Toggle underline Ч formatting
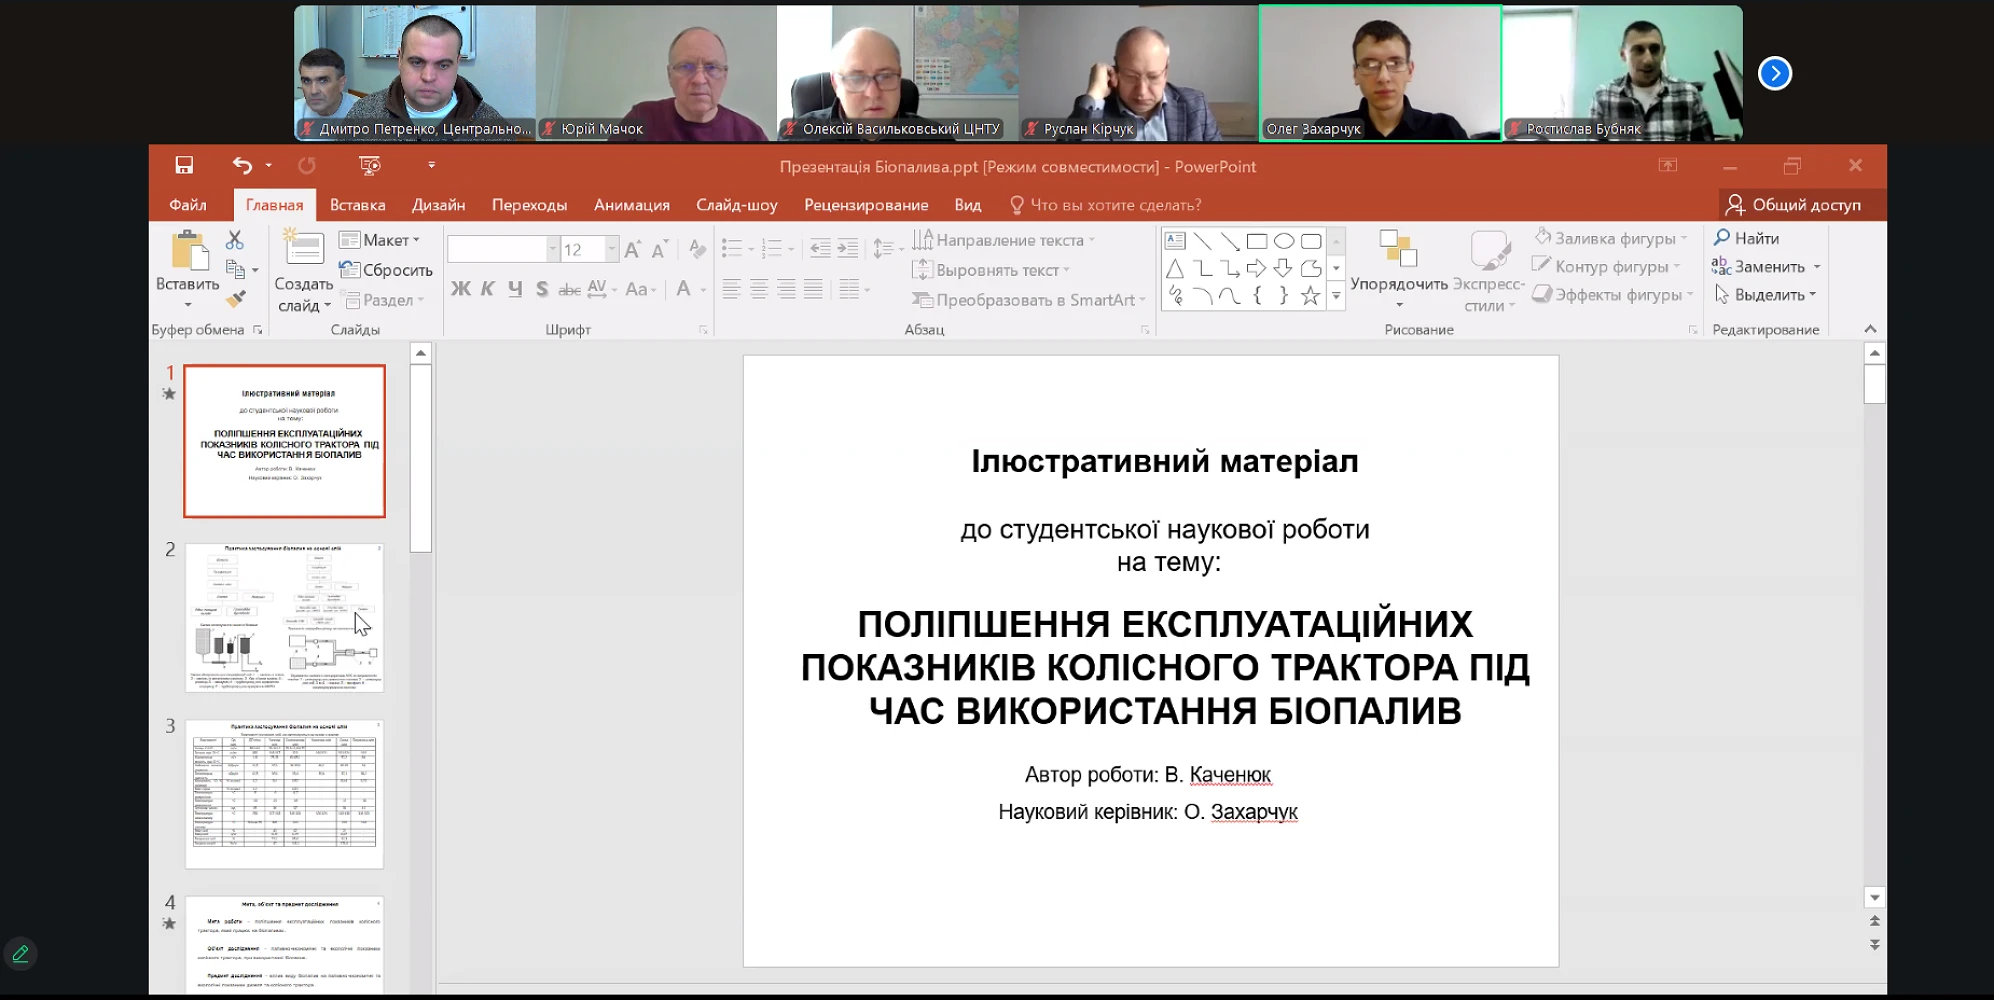 515,289
